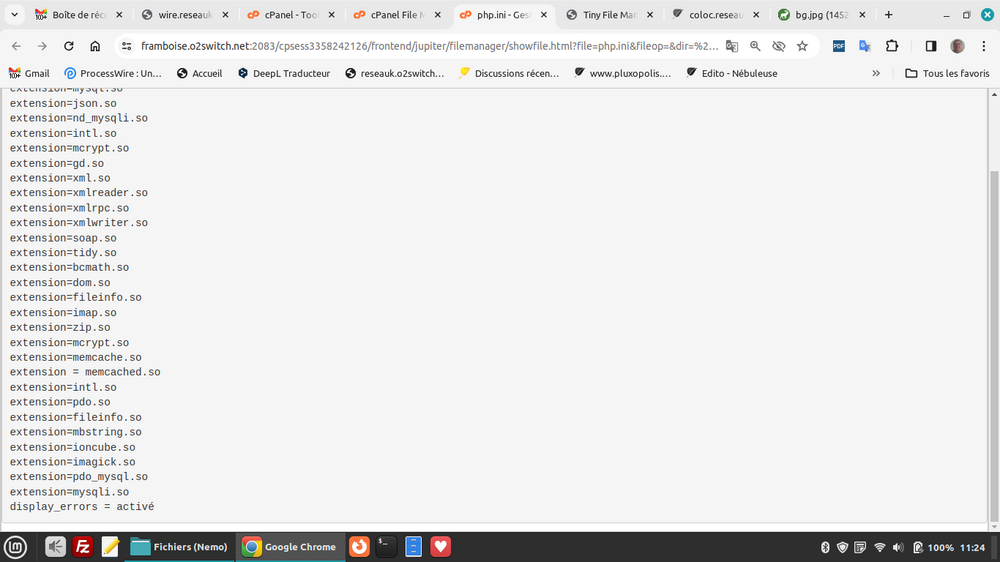
Task: Launch FileZilla from the taskbar
Action: [x=82, y=547]
